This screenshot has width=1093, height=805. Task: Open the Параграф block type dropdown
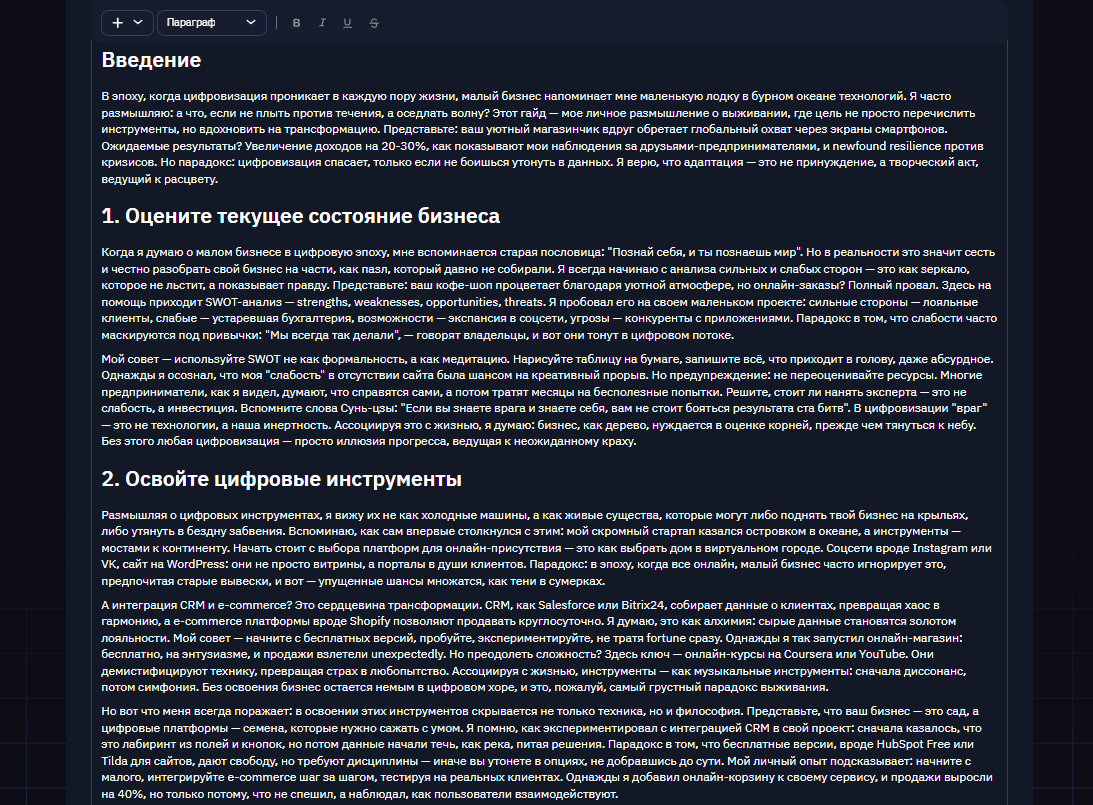(x=210, y=21)
